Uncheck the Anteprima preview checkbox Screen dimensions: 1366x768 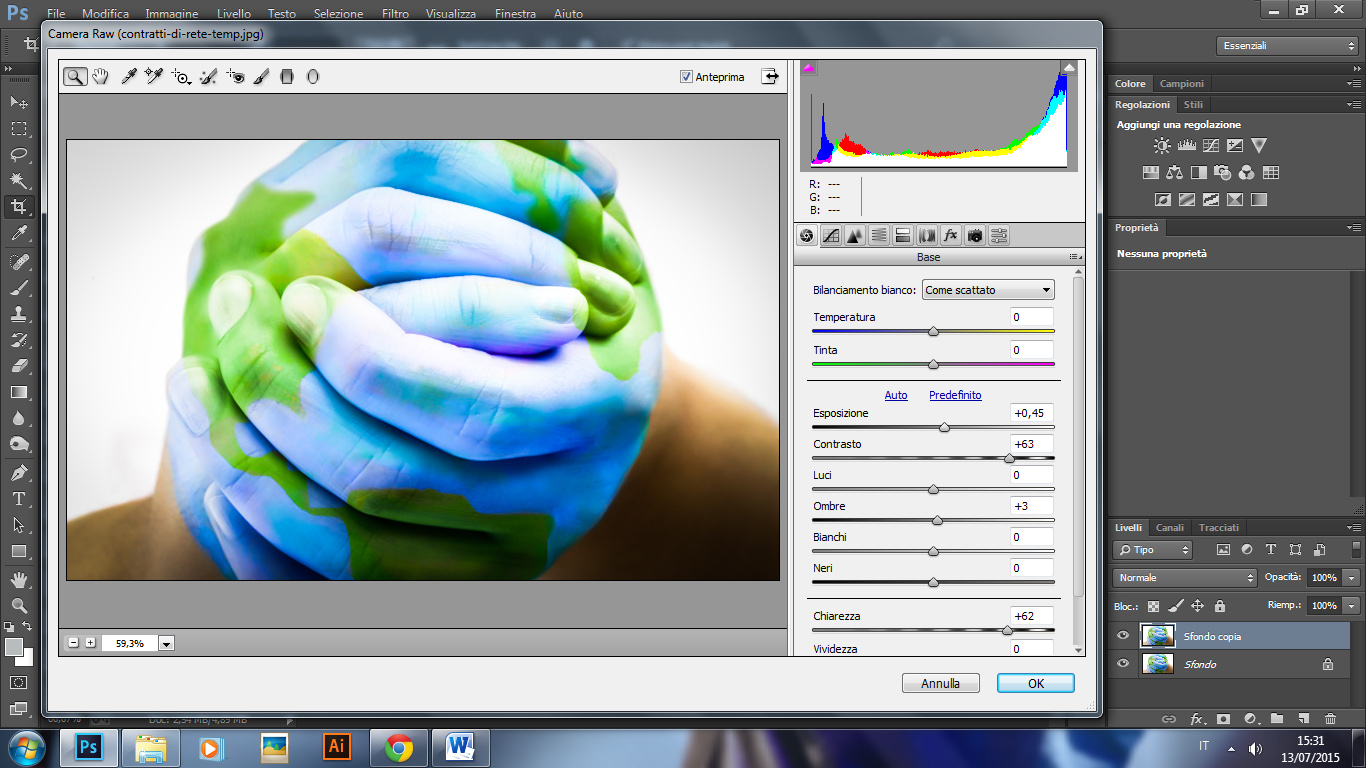[x=686, y=77]
